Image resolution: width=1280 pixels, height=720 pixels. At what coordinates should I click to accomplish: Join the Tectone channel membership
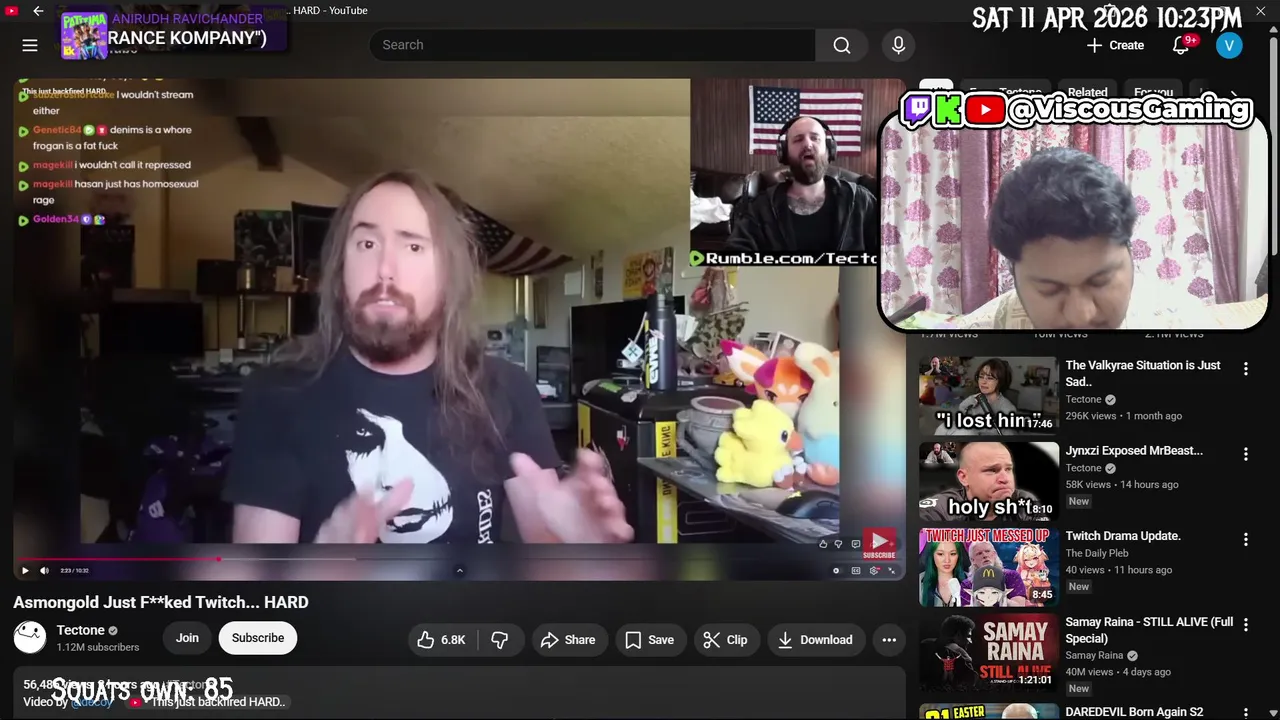pos(188,638)
